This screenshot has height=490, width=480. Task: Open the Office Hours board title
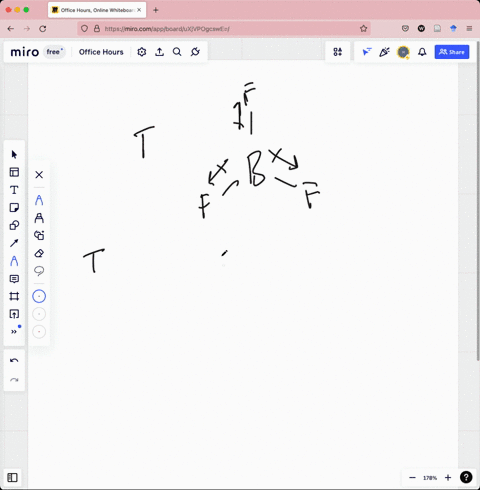coord(101,52)
